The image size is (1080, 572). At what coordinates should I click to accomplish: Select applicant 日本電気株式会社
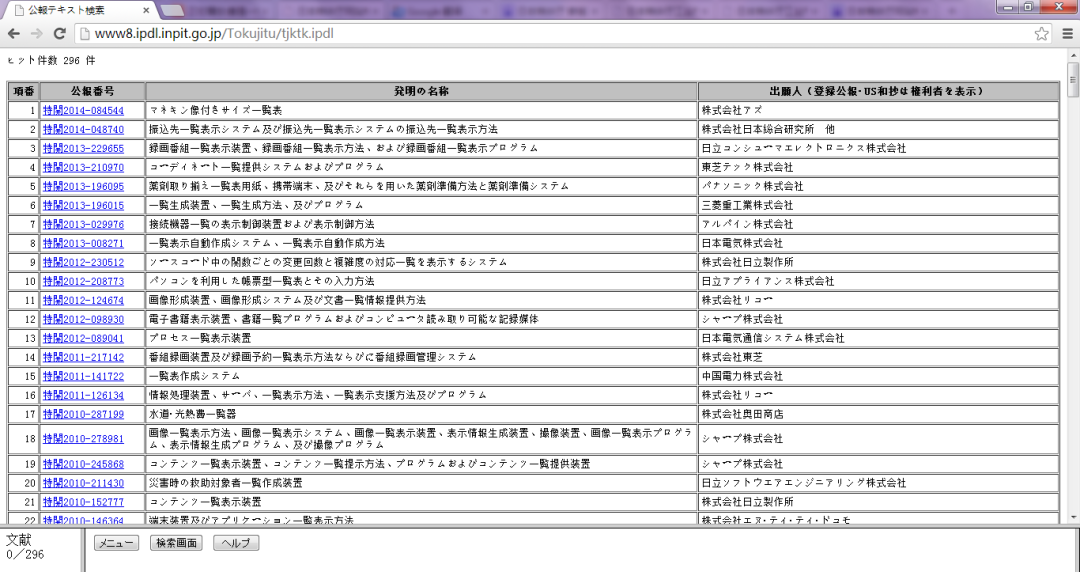click(742, 243)
